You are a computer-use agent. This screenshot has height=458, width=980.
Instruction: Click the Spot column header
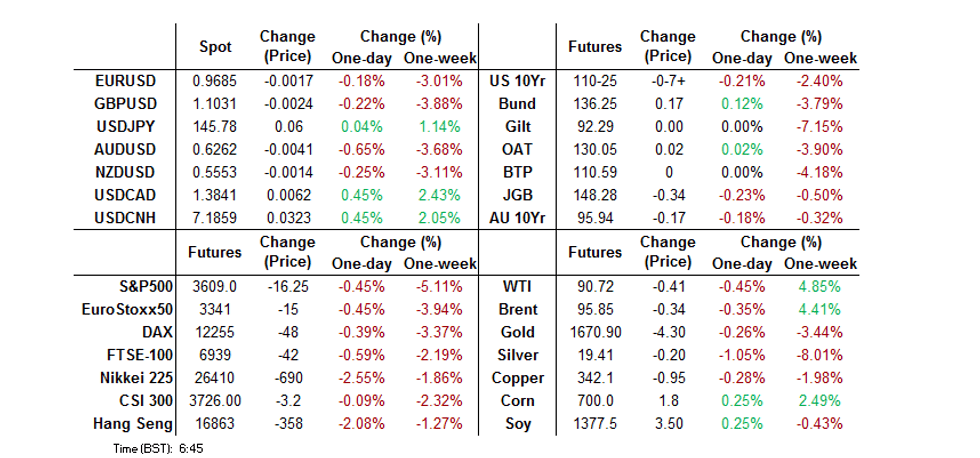click(x=216, y=47)
